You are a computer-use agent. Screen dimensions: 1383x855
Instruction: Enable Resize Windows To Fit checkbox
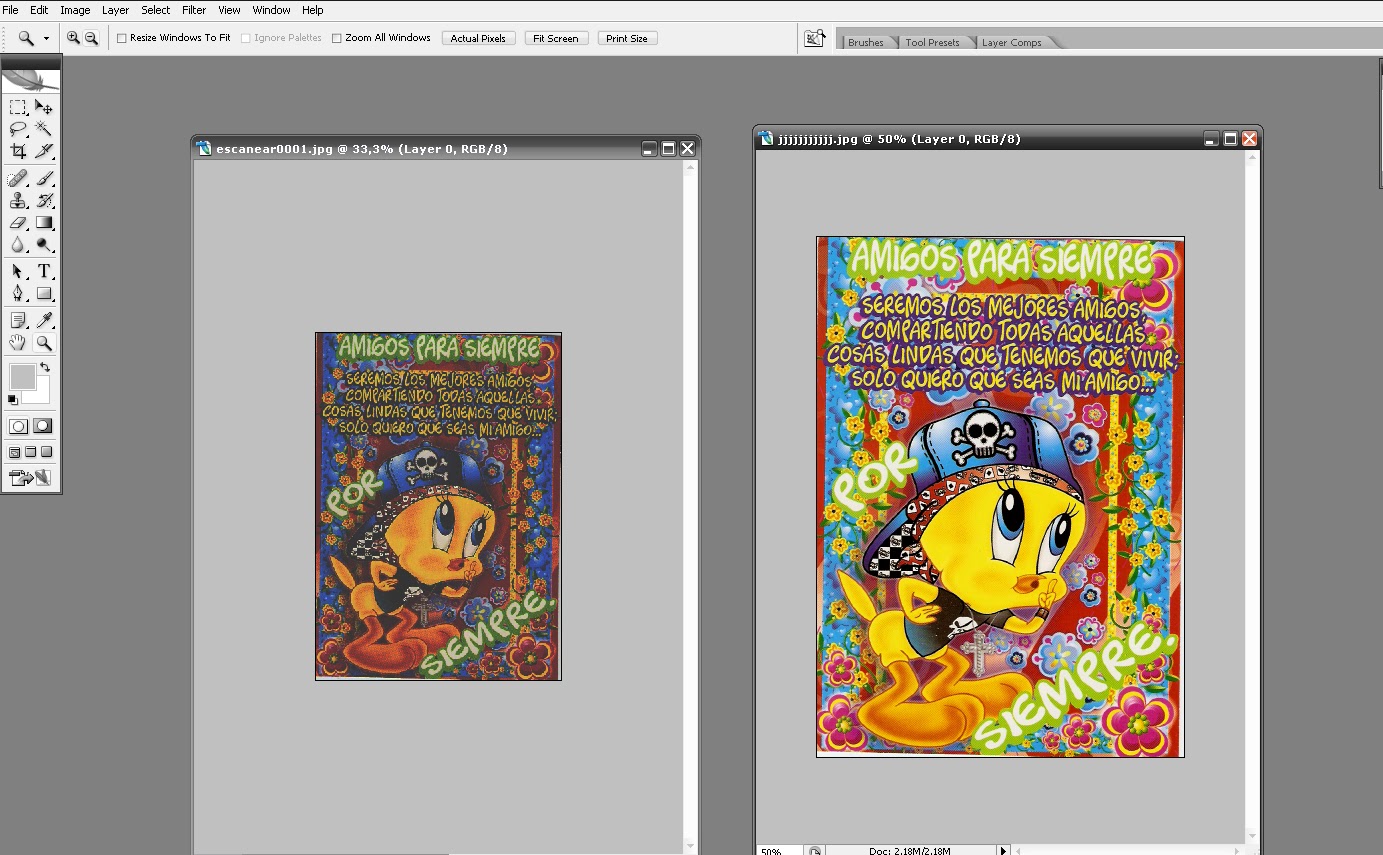pos(122,38)
